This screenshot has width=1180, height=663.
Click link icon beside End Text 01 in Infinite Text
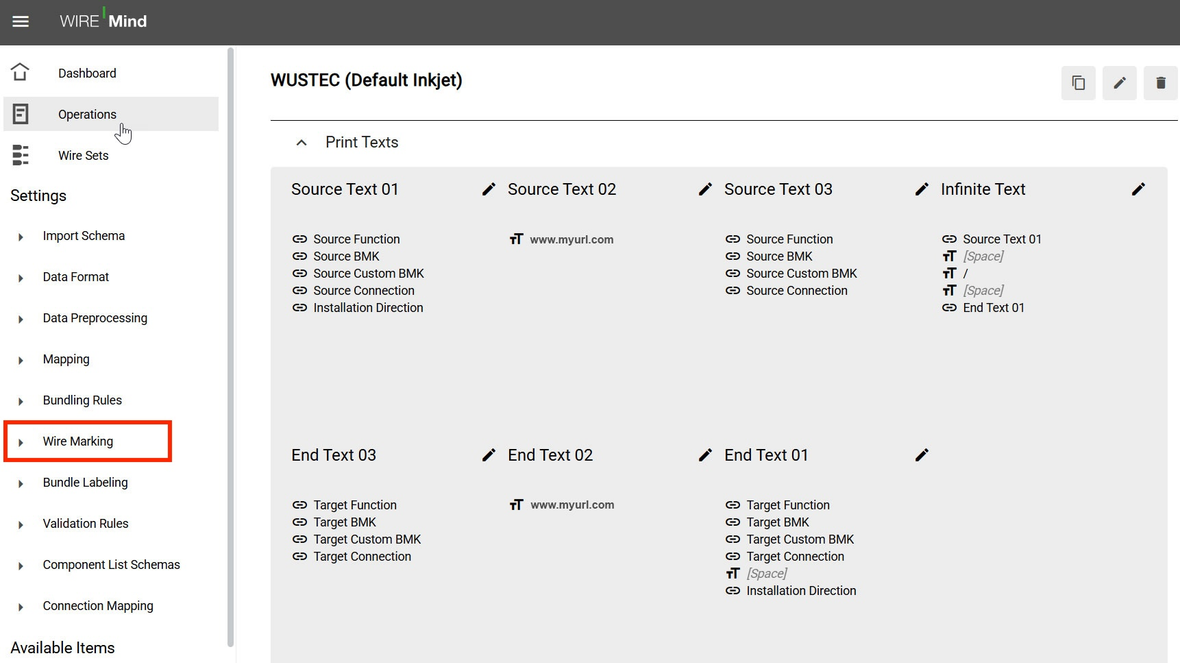949,308
